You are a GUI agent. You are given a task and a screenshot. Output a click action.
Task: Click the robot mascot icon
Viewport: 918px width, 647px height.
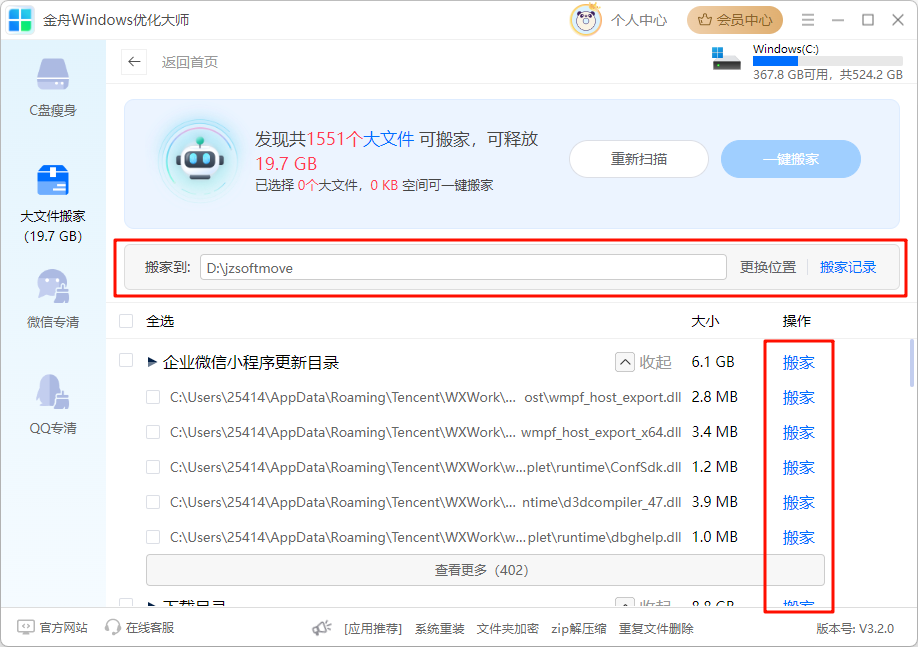[200, 159]
